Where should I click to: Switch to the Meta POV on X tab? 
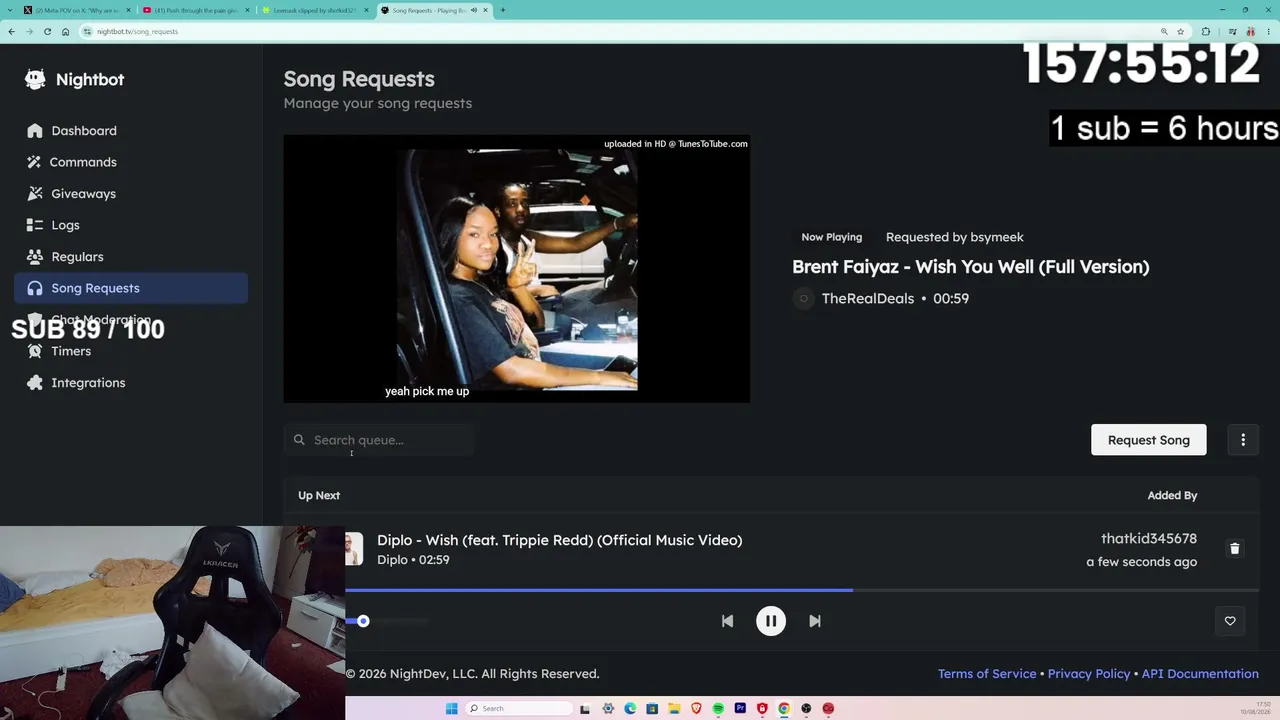click(76, 10)
